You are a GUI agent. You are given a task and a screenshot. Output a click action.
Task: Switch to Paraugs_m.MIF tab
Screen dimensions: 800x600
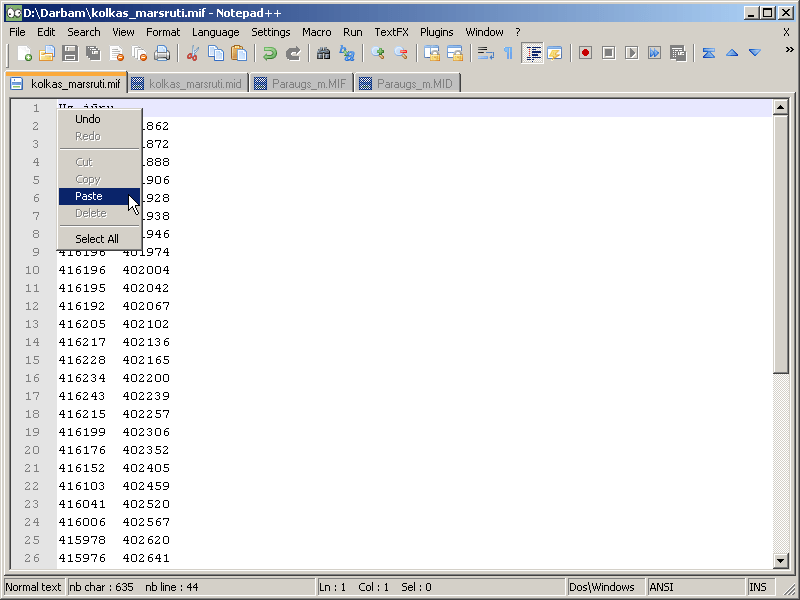pyautogui.click(x=302, y=84)
